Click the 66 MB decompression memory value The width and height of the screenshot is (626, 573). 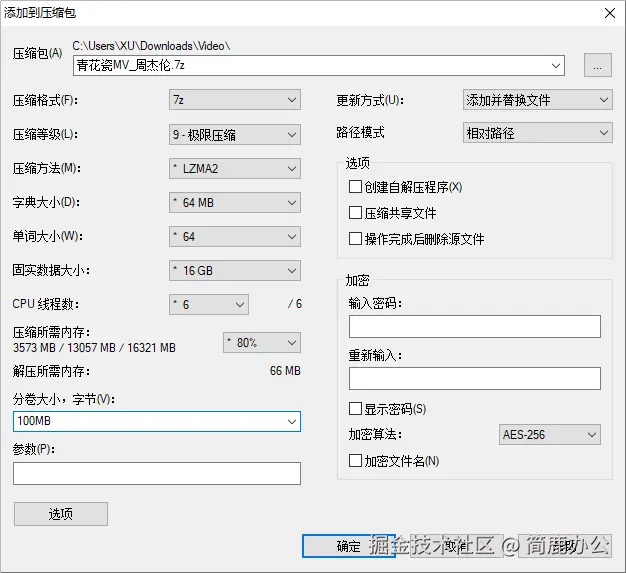click(285, 371)
